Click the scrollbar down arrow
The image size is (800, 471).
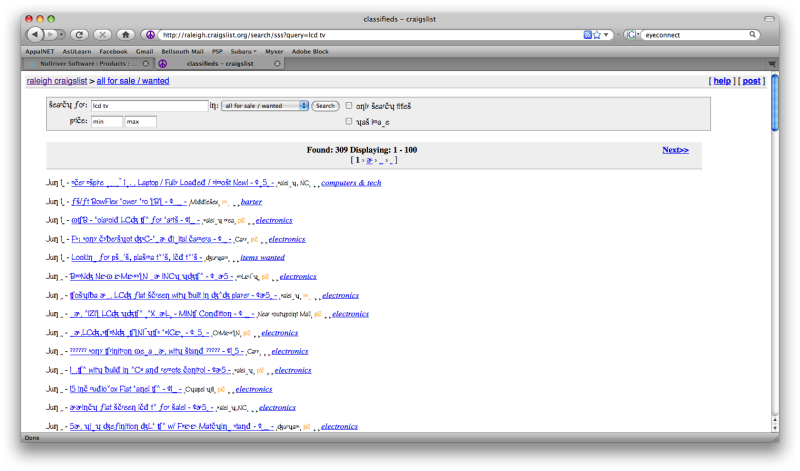pos(774,428)
